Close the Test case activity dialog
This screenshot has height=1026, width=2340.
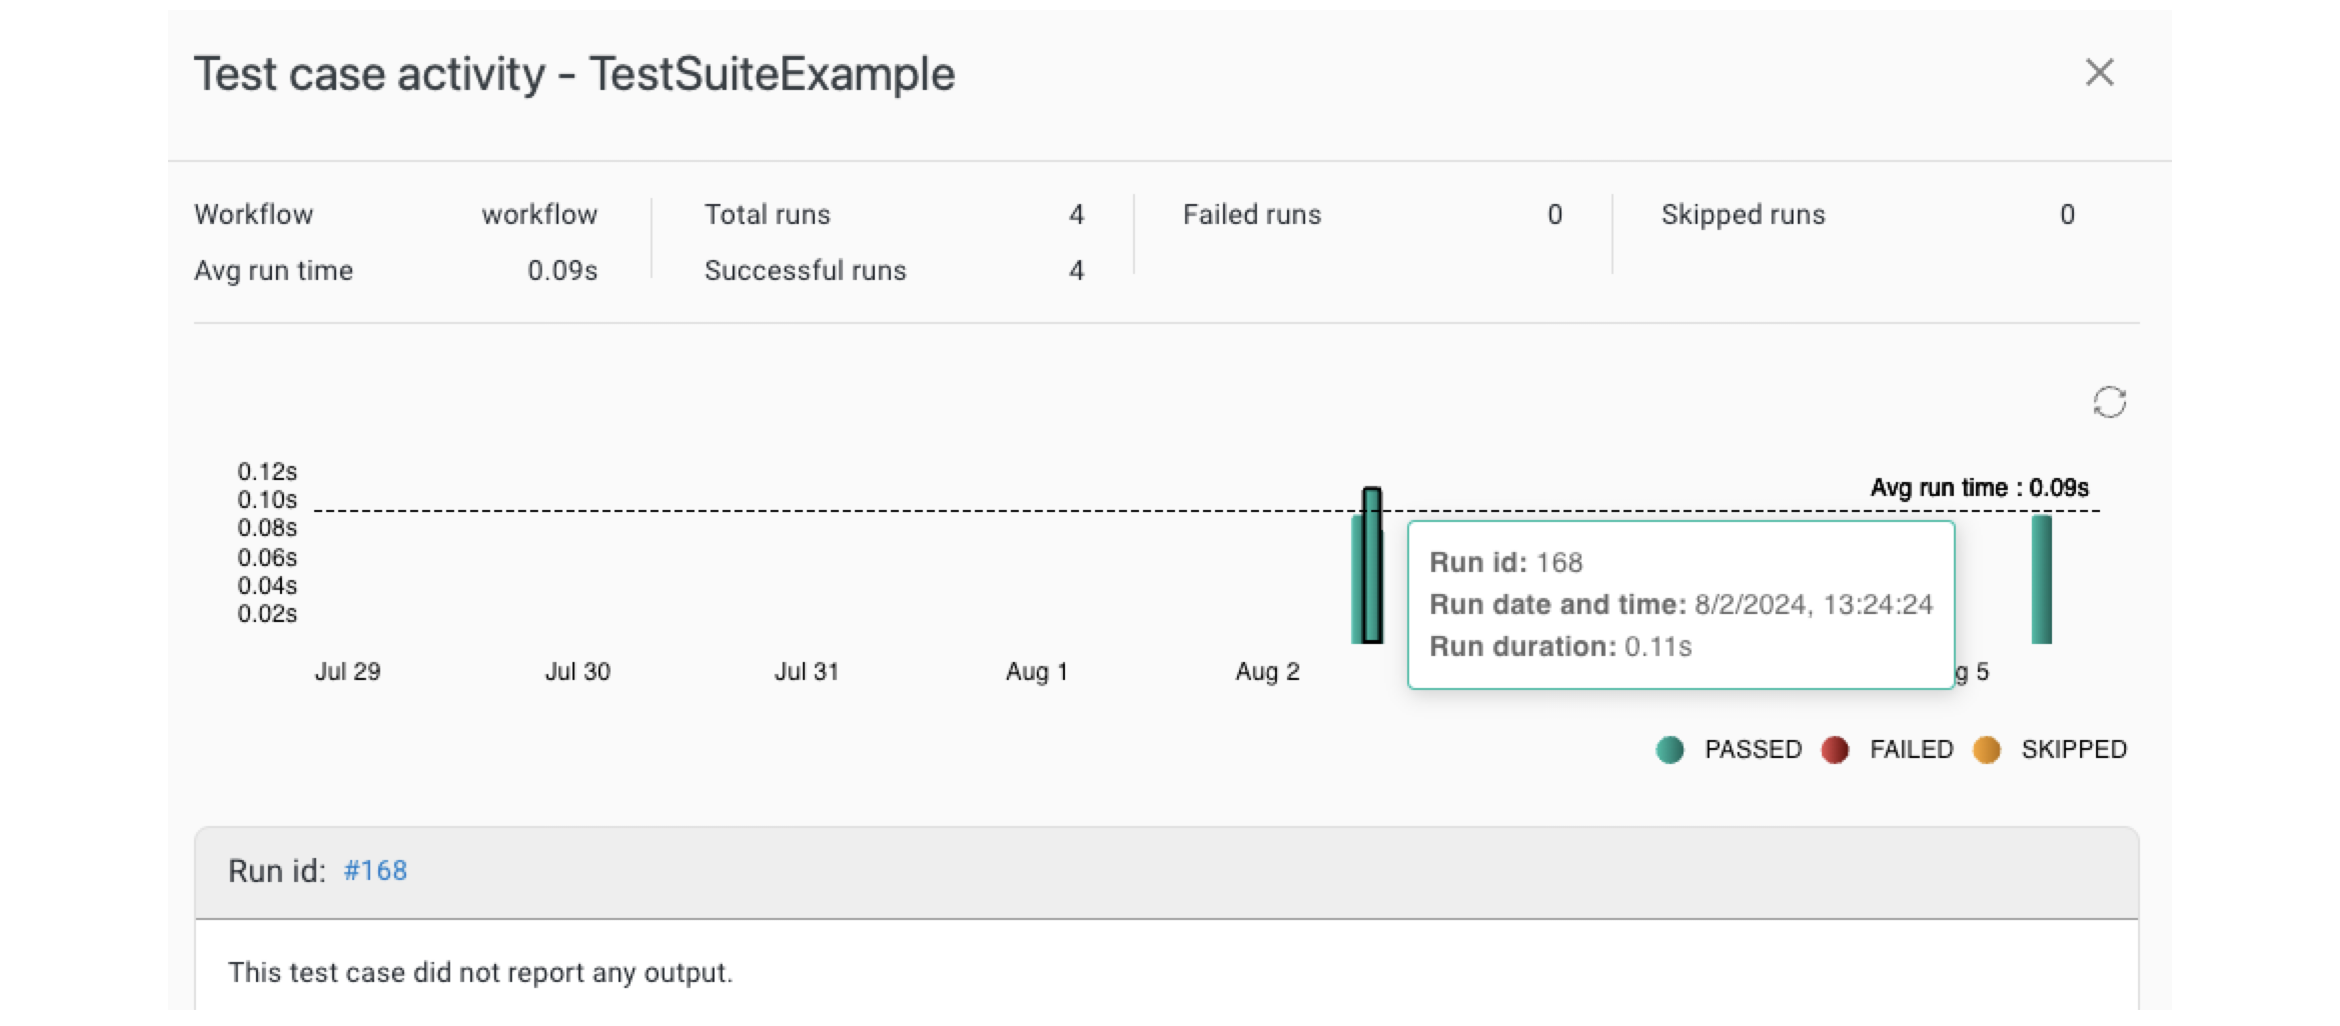point(2099,73)
